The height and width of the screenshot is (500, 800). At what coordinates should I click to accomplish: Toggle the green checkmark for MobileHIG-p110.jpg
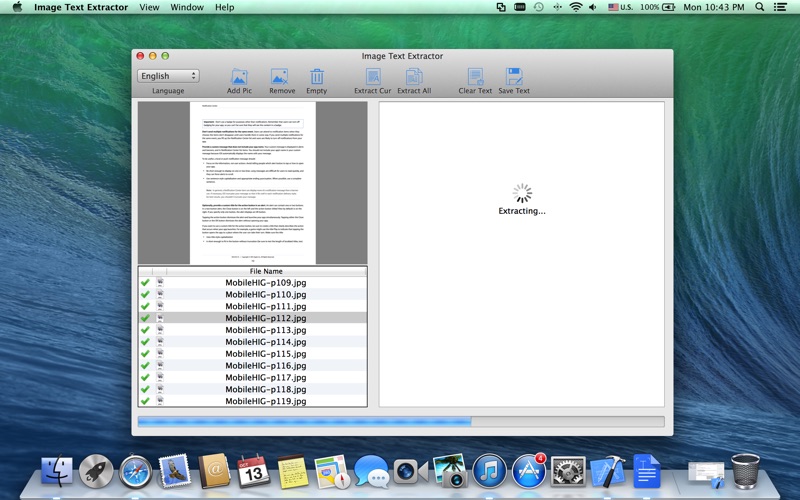click(145, 294)
